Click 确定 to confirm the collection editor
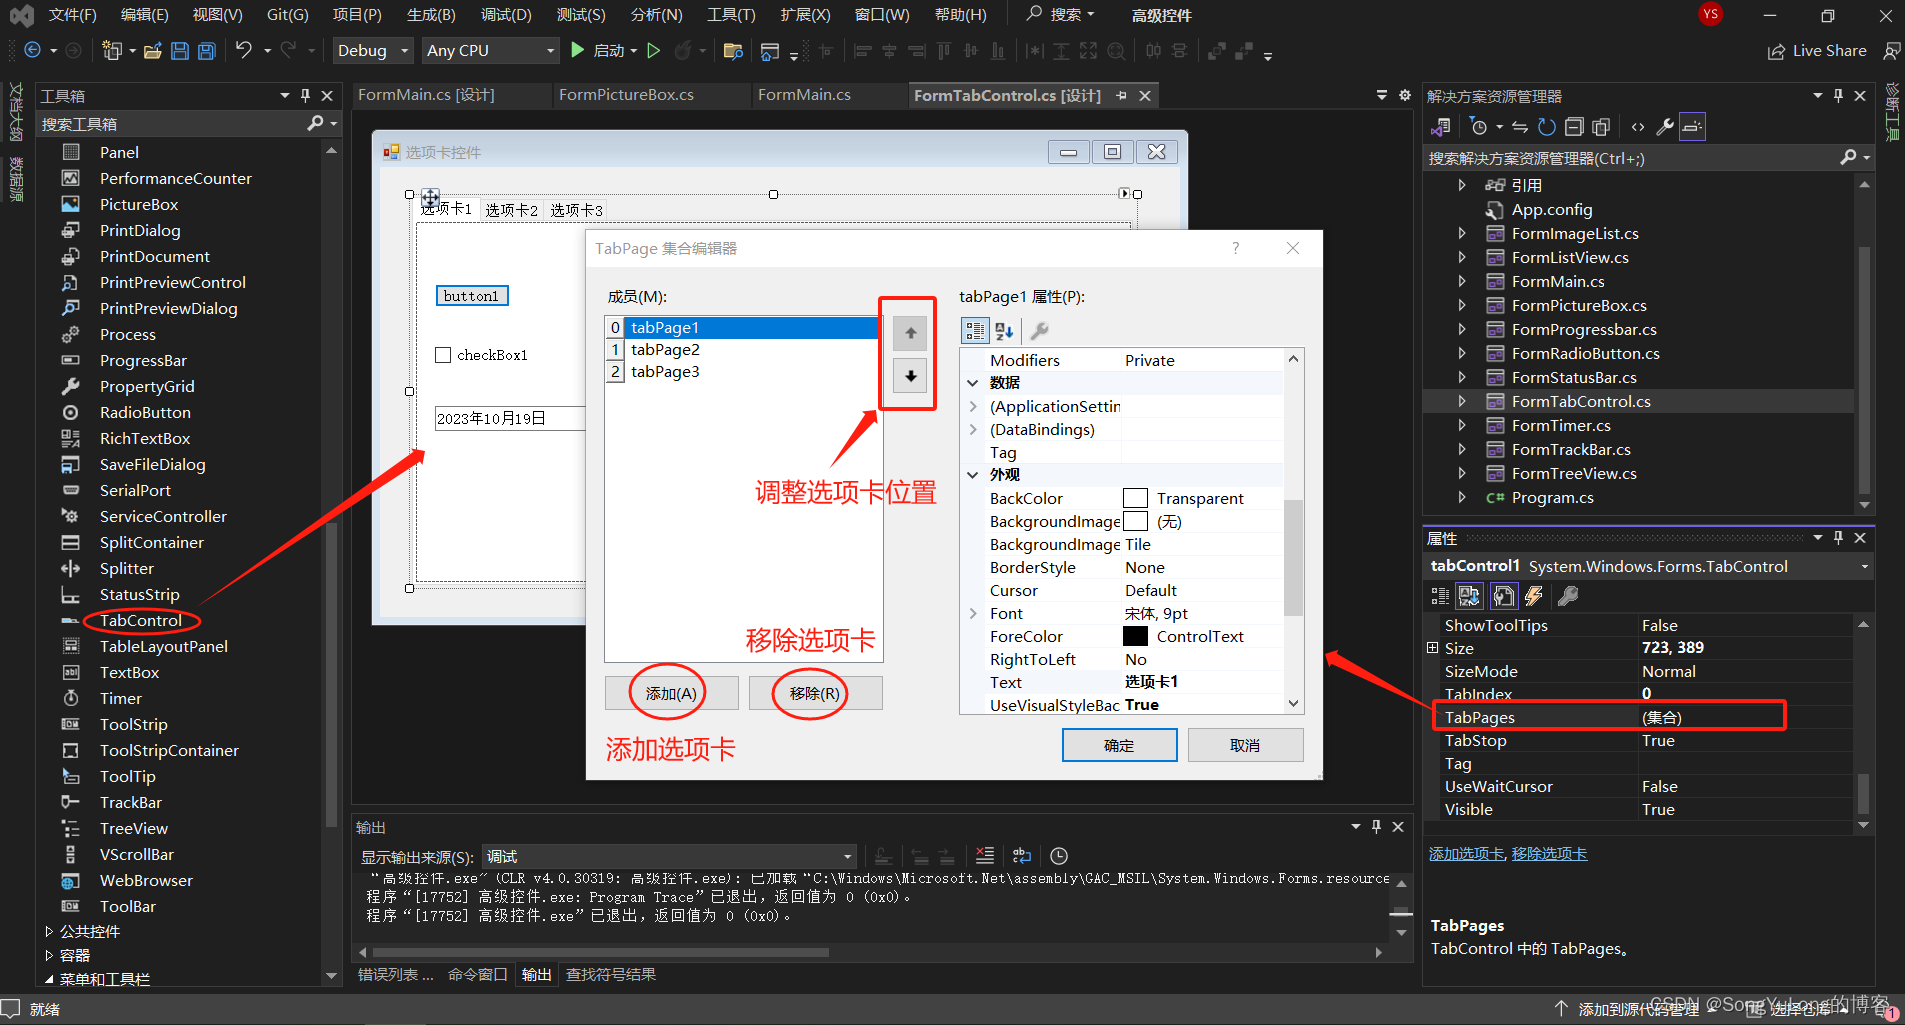Image resolution: width=1905 pixels, height=1025 pixels. pos(1119,745)
